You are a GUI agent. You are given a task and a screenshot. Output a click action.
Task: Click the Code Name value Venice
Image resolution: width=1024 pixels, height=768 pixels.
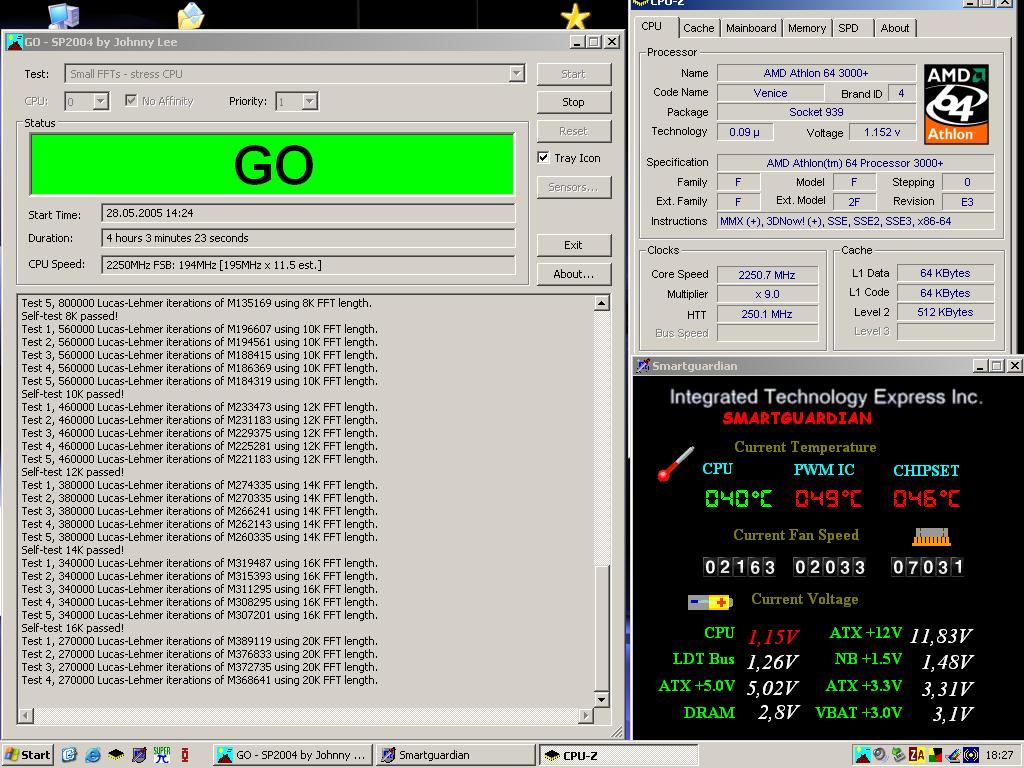(x=771, y=93)
